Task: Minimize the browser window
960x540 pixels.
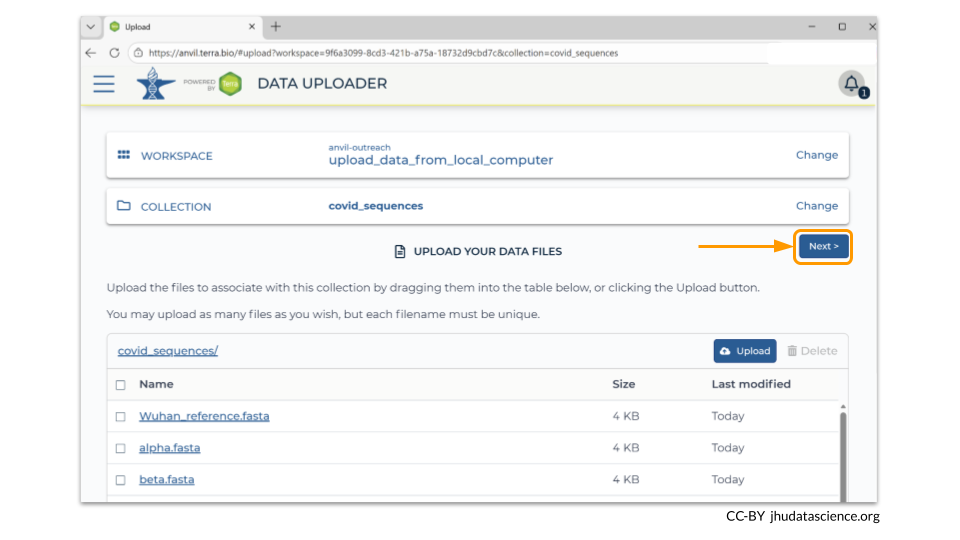Action: click(x=812, y=27)
